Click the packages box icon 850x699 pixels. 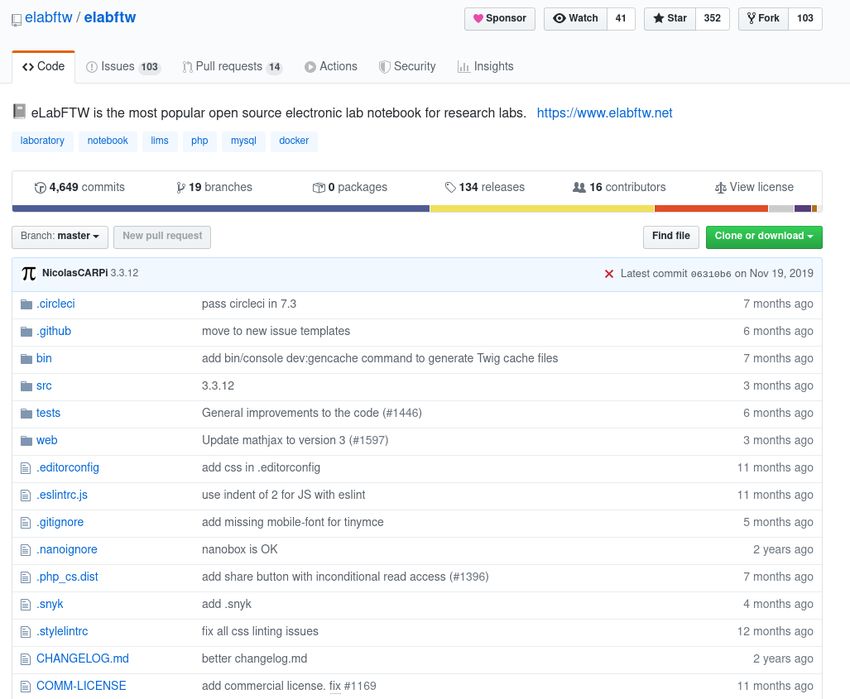pyautogui.click(x=318, y=188)
